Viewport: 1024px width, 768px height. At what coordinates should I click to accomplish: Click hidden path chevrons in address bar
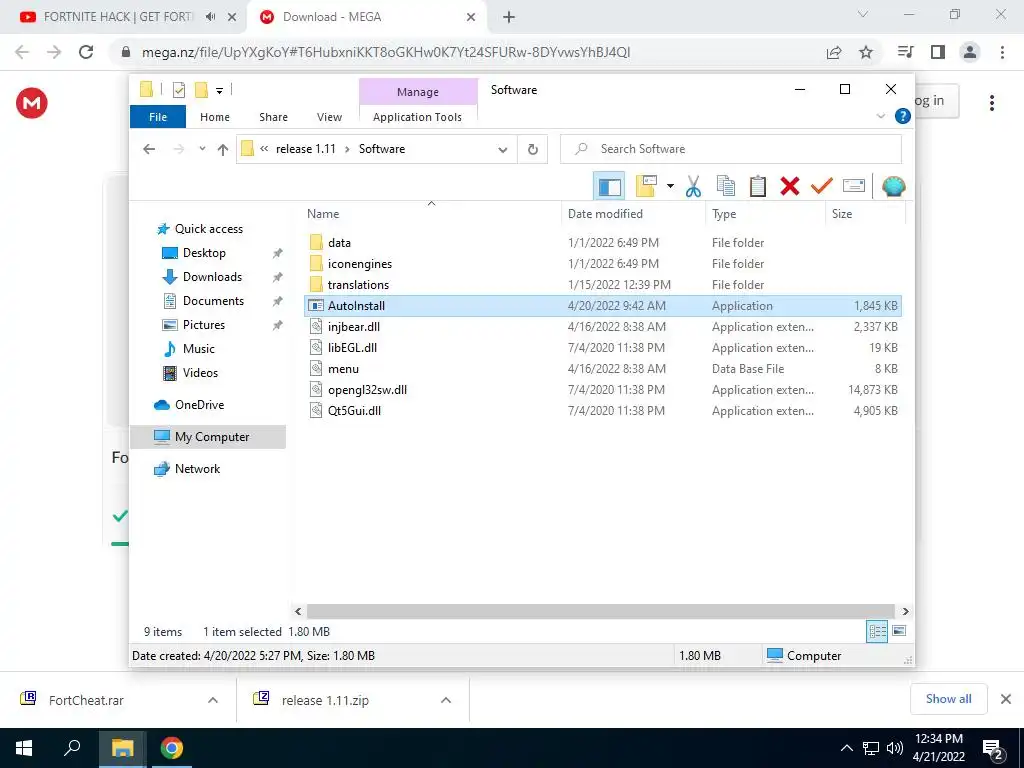[264, 149]
